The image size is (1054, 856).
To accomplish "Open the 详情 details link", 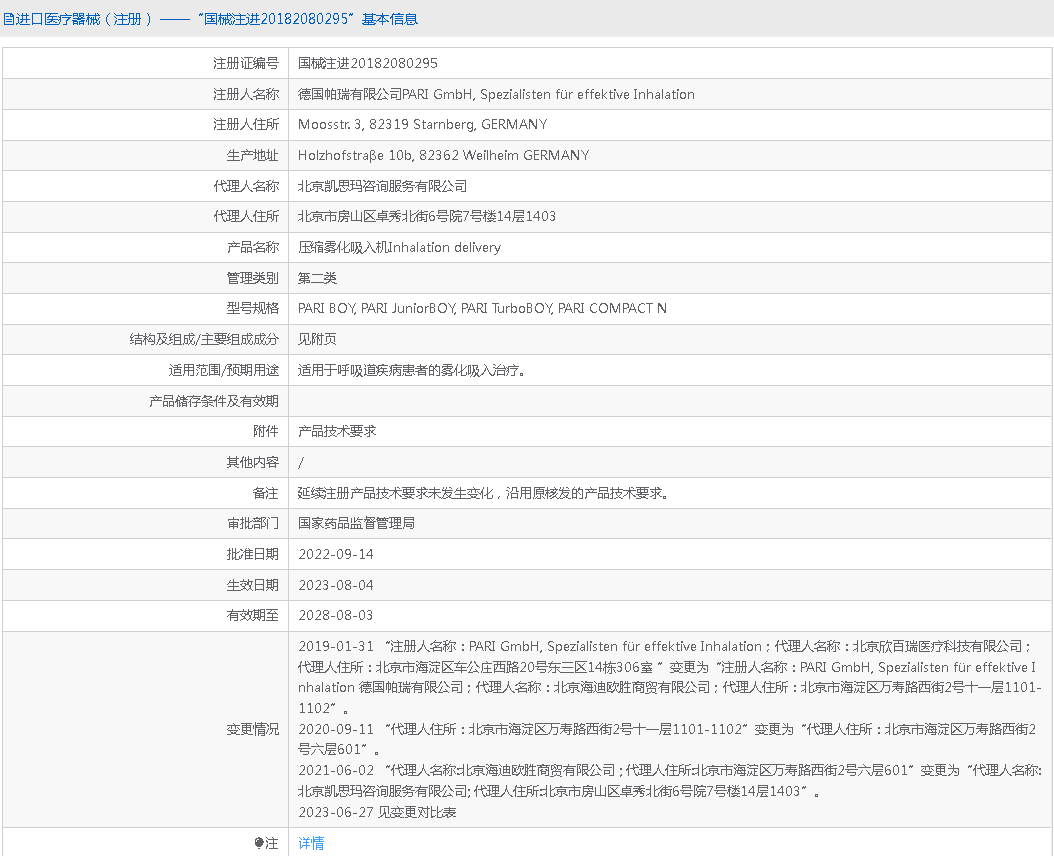I will pos(311,843).
